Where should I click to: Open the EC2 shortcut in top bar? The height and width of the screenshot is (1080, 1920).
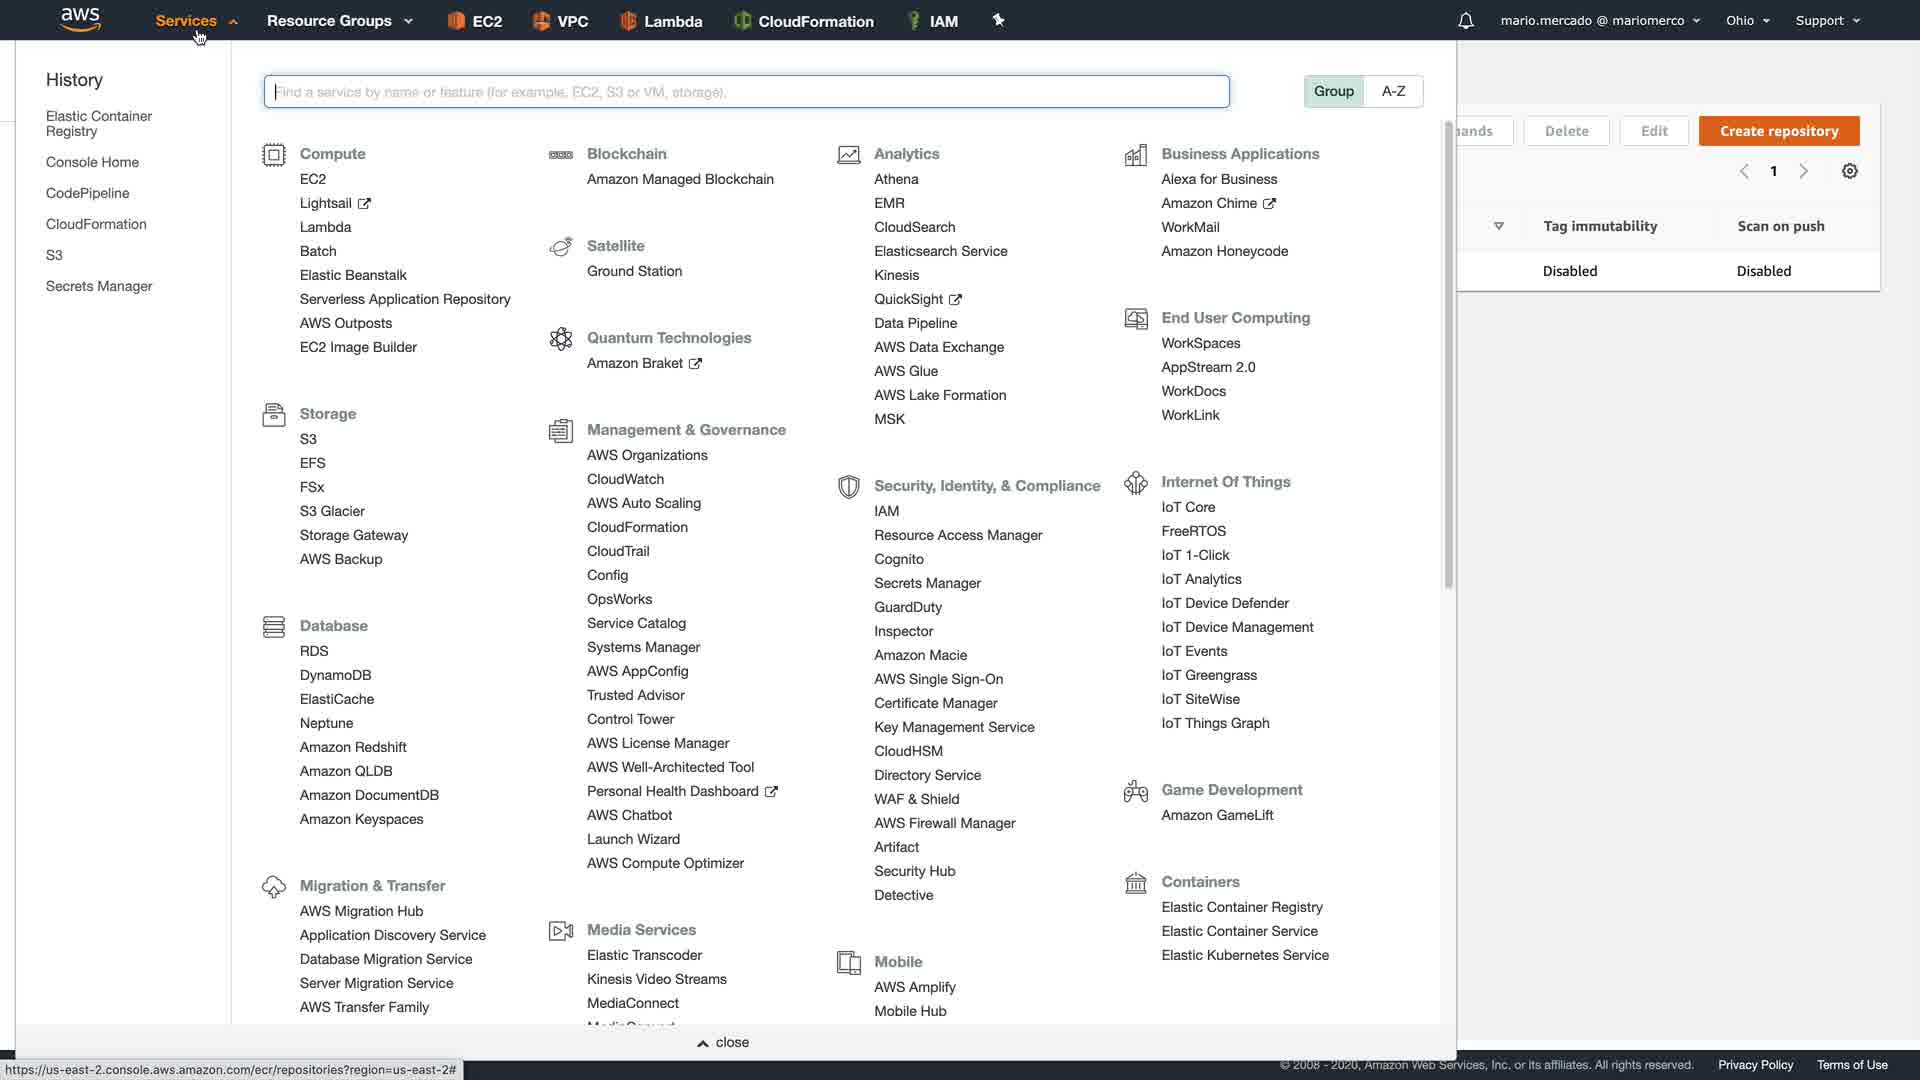[475, 21]
